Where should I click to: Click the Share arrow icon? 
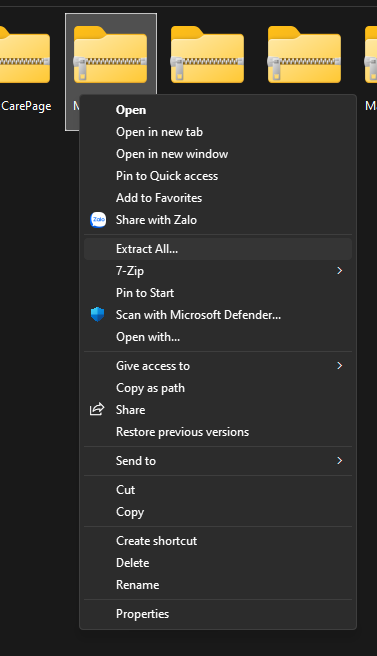tap(97, 410)
